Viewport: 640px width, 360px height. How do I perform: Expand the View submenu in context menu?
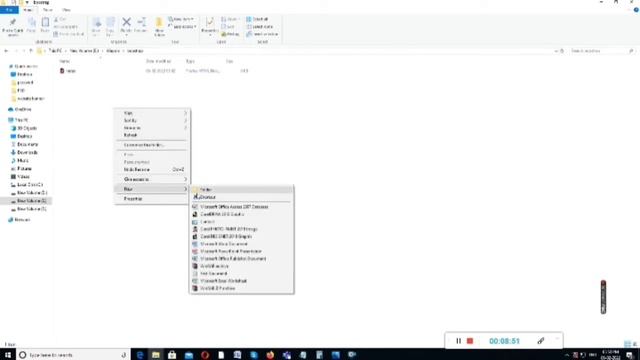pos(151,113)
